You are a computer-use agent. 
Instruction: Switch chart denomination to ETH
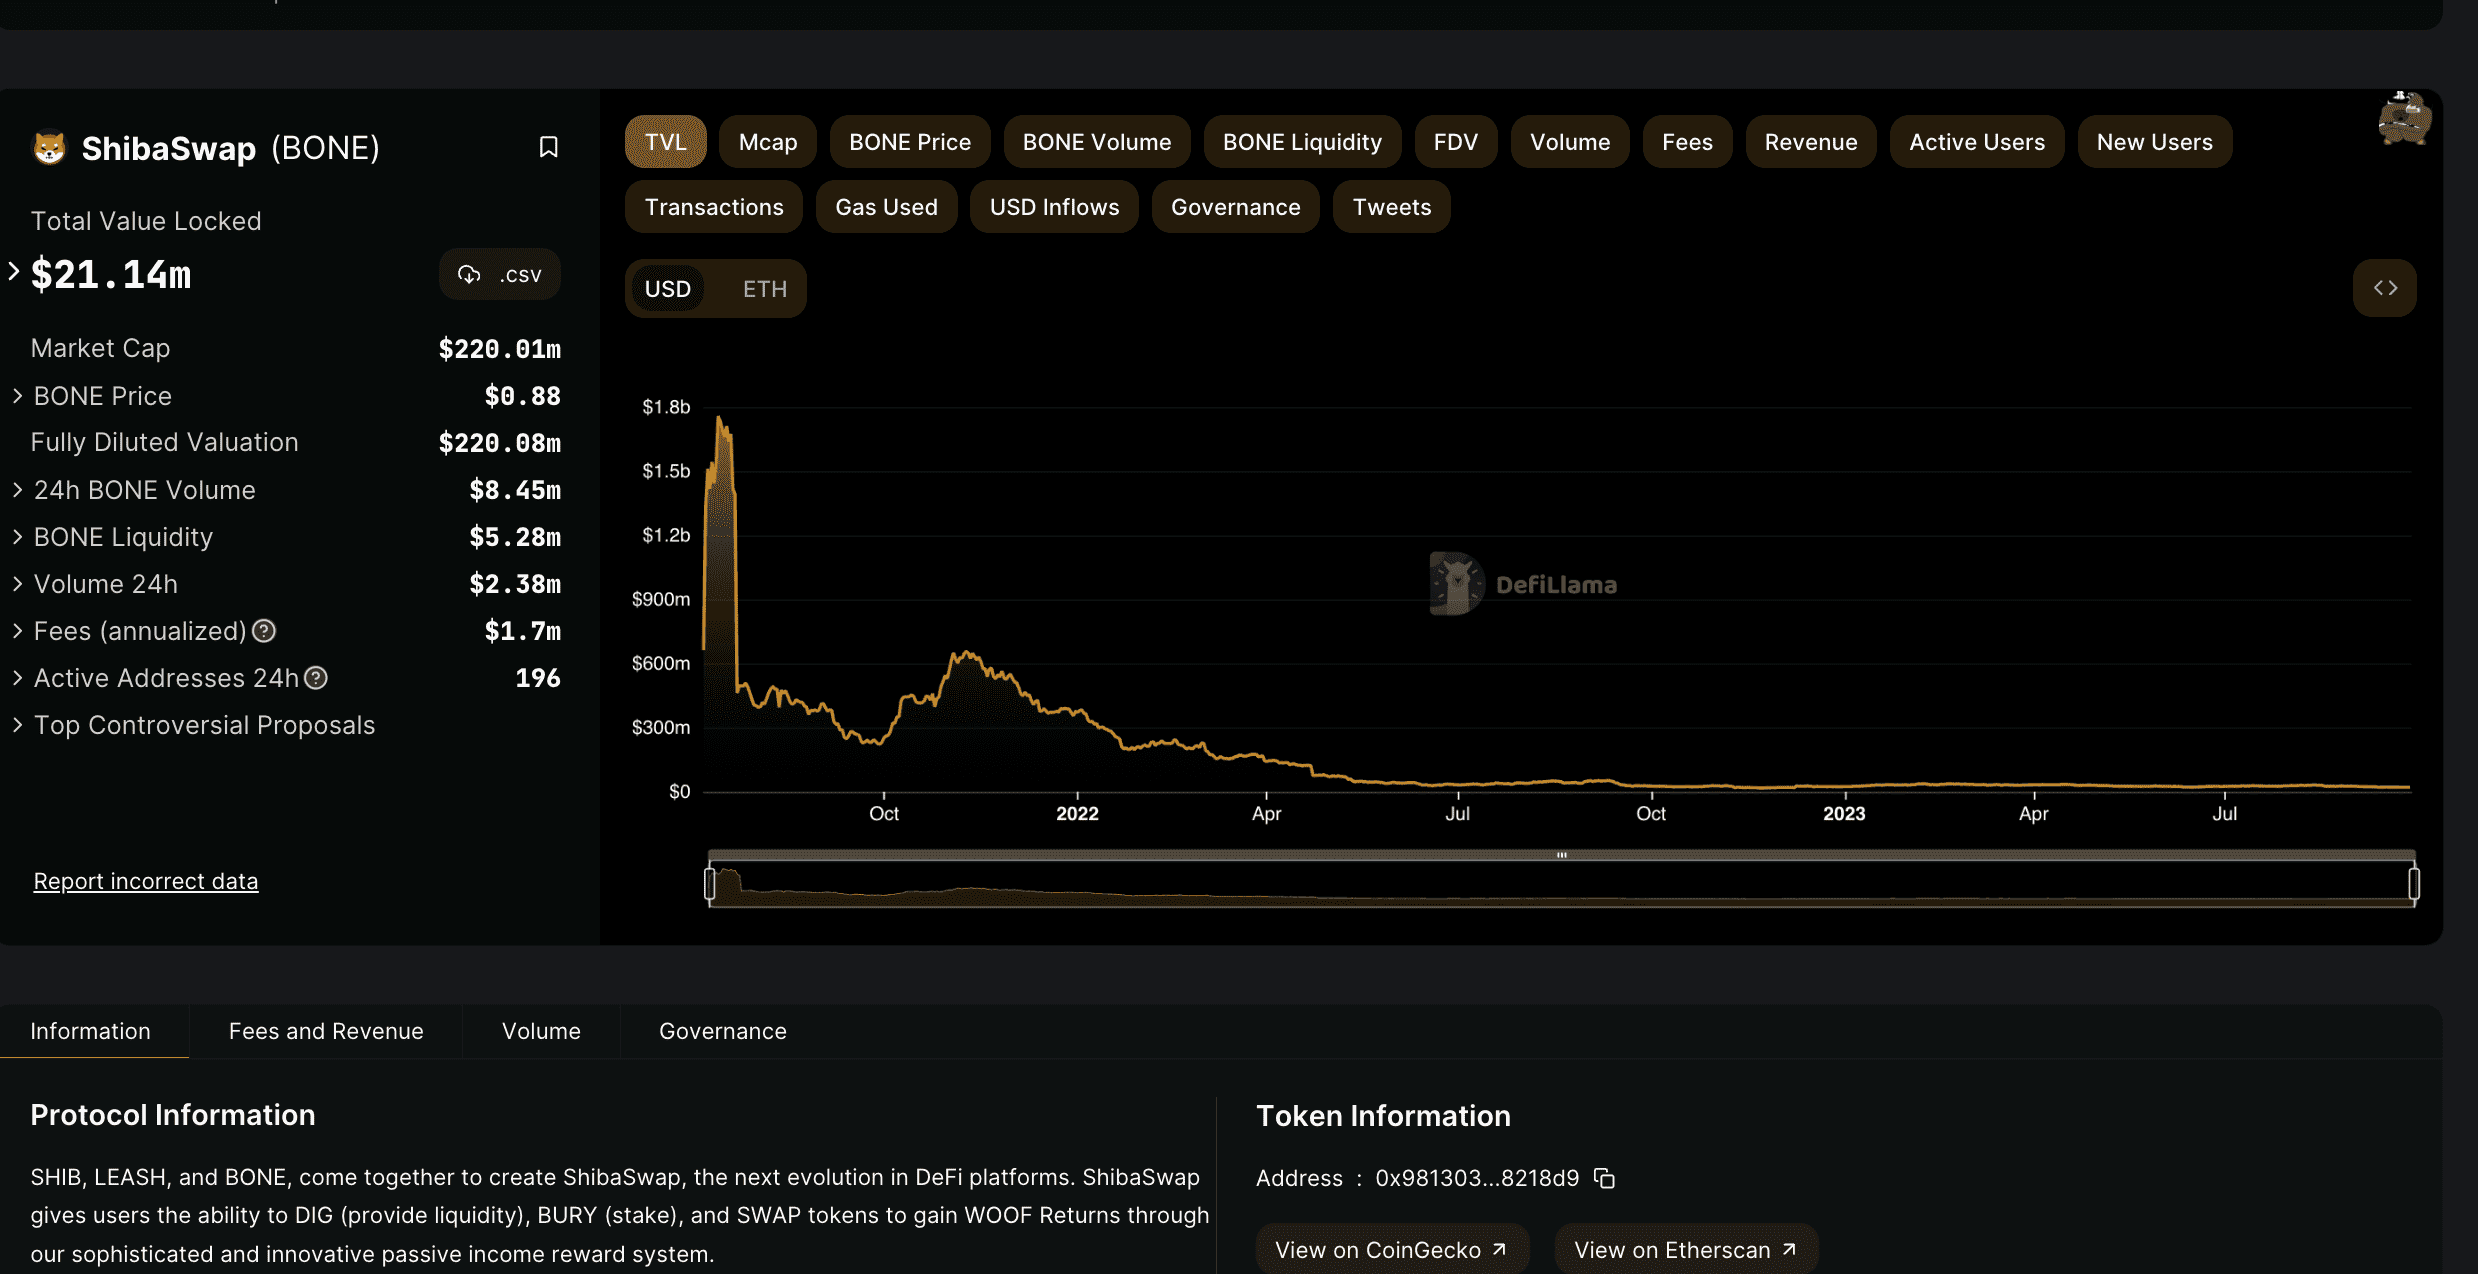coord(764,289)
